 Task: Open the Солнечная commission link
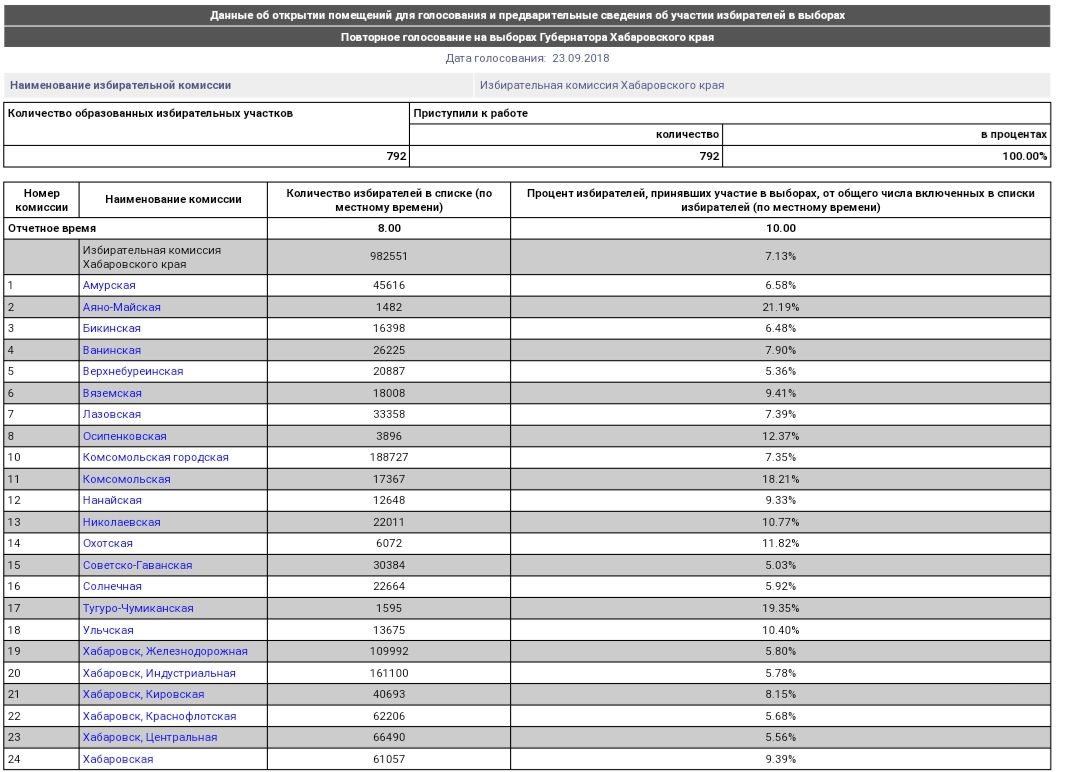pos(112,587)
